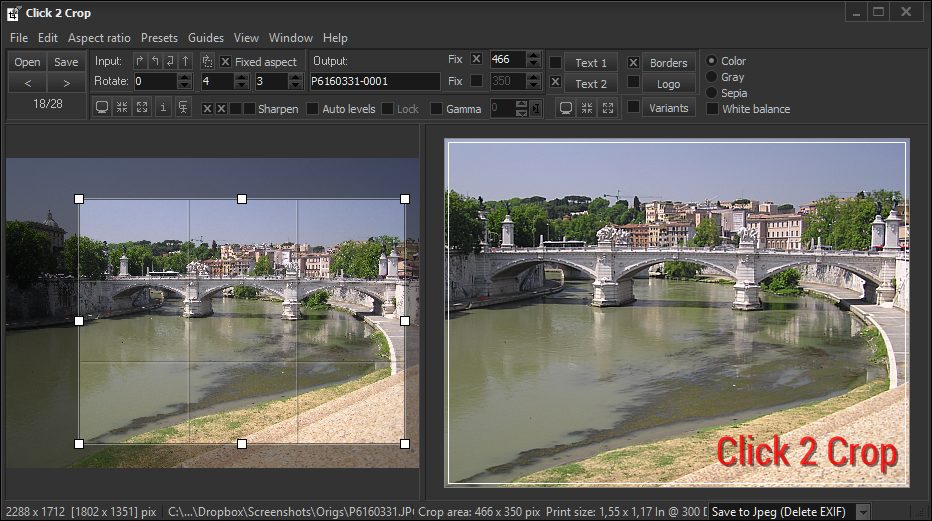The image size is (932, 521).
Task: Click the expand icon directly left of Variants checkbox
Action: [x=607, y=108]
